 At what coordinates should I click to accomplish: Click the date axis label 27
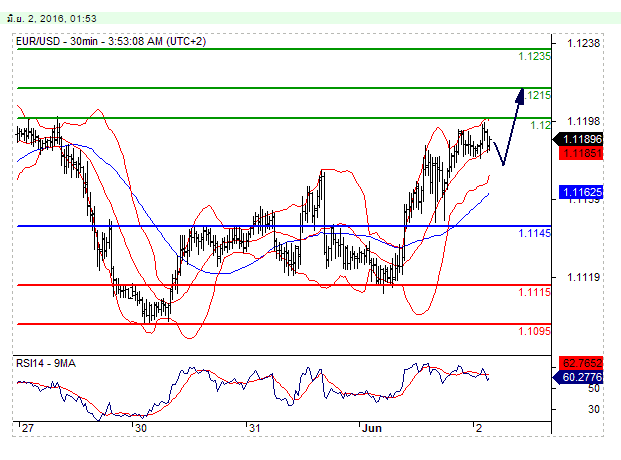click(x=28, y=428)
